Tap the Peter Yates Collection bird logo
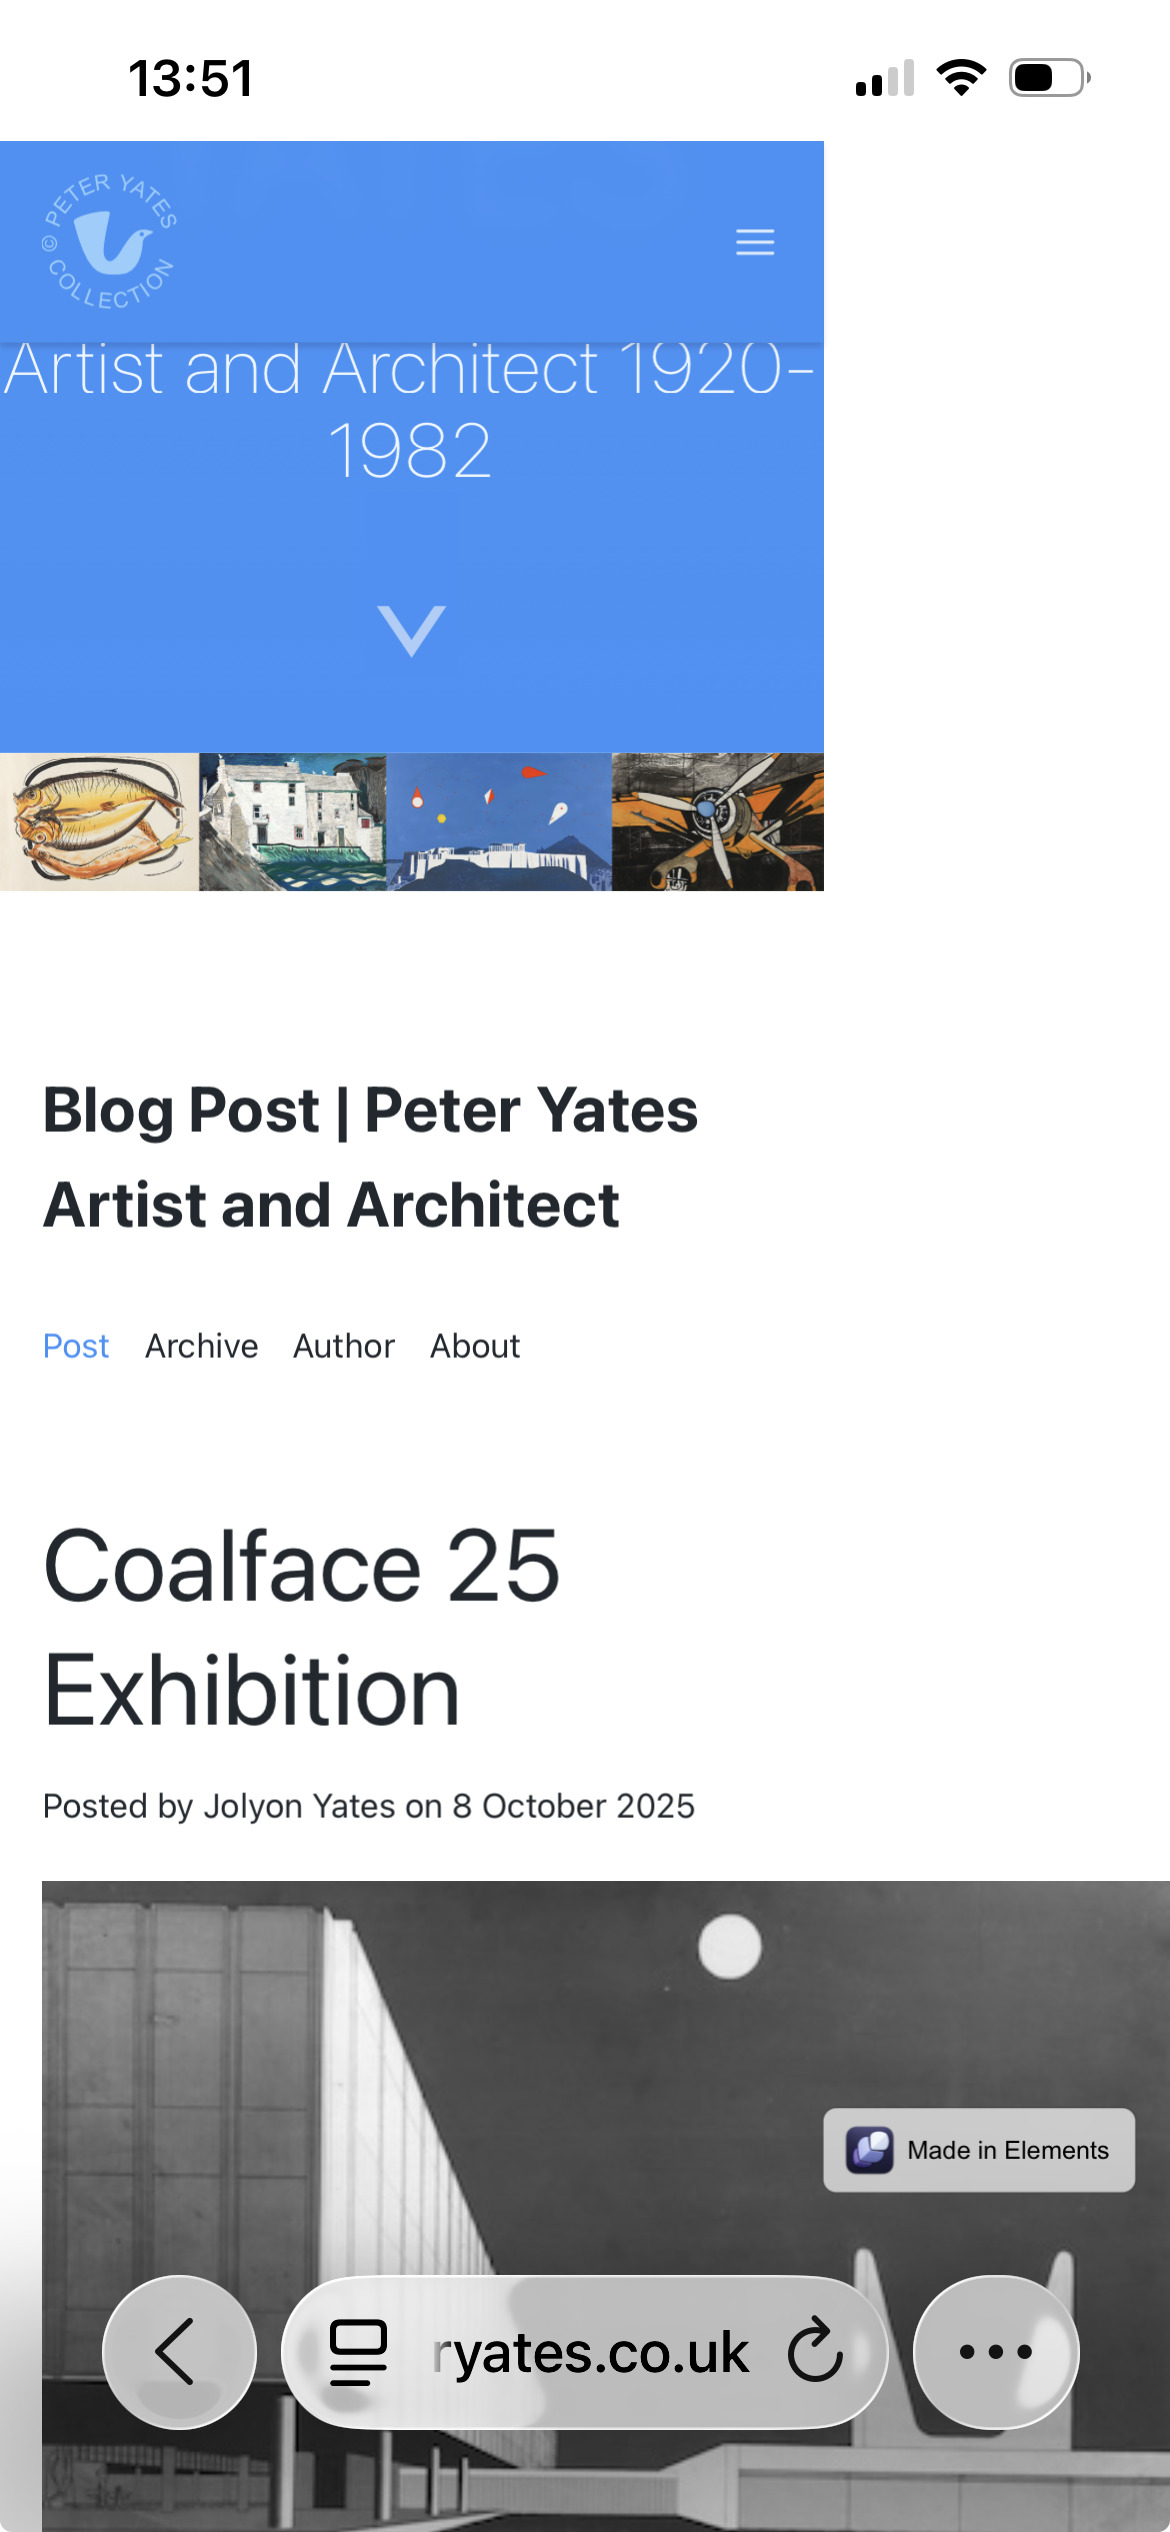The height and width of the screenshot is (2532, 1170). [110, 241]
